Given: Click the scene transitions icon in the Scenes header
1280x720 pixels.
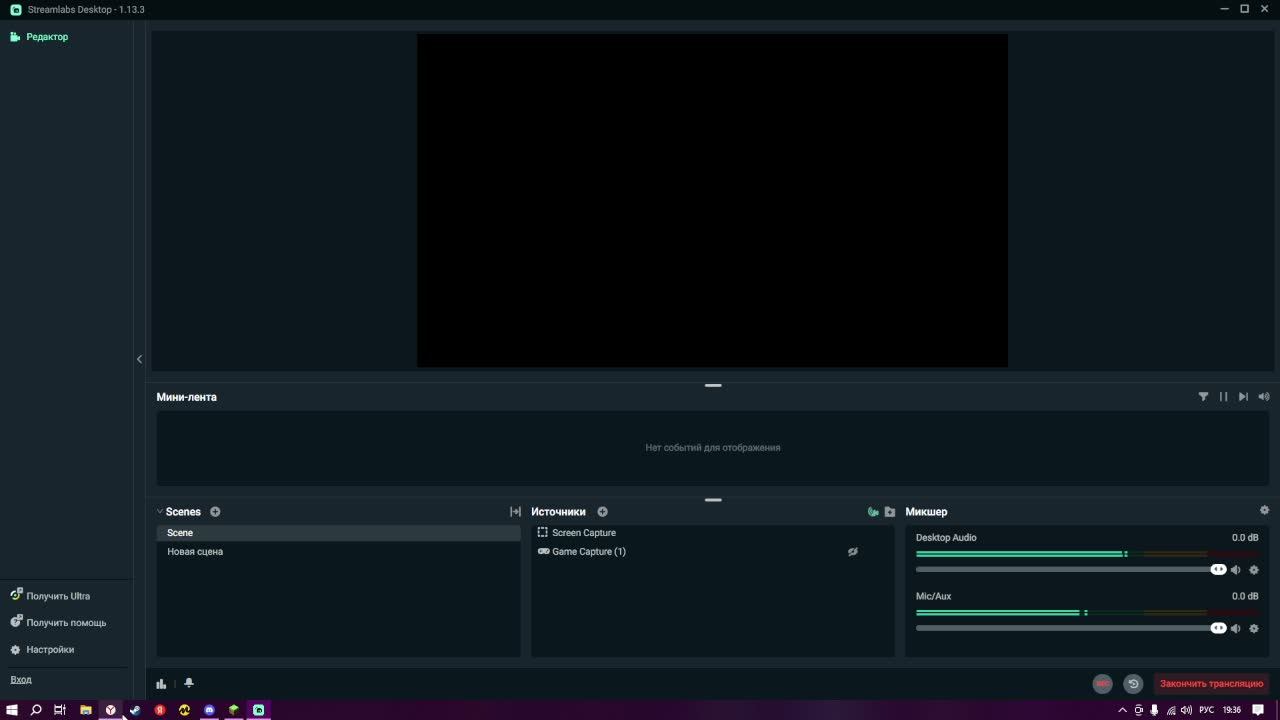Looking at the screenshot, I should pos(515,512).
